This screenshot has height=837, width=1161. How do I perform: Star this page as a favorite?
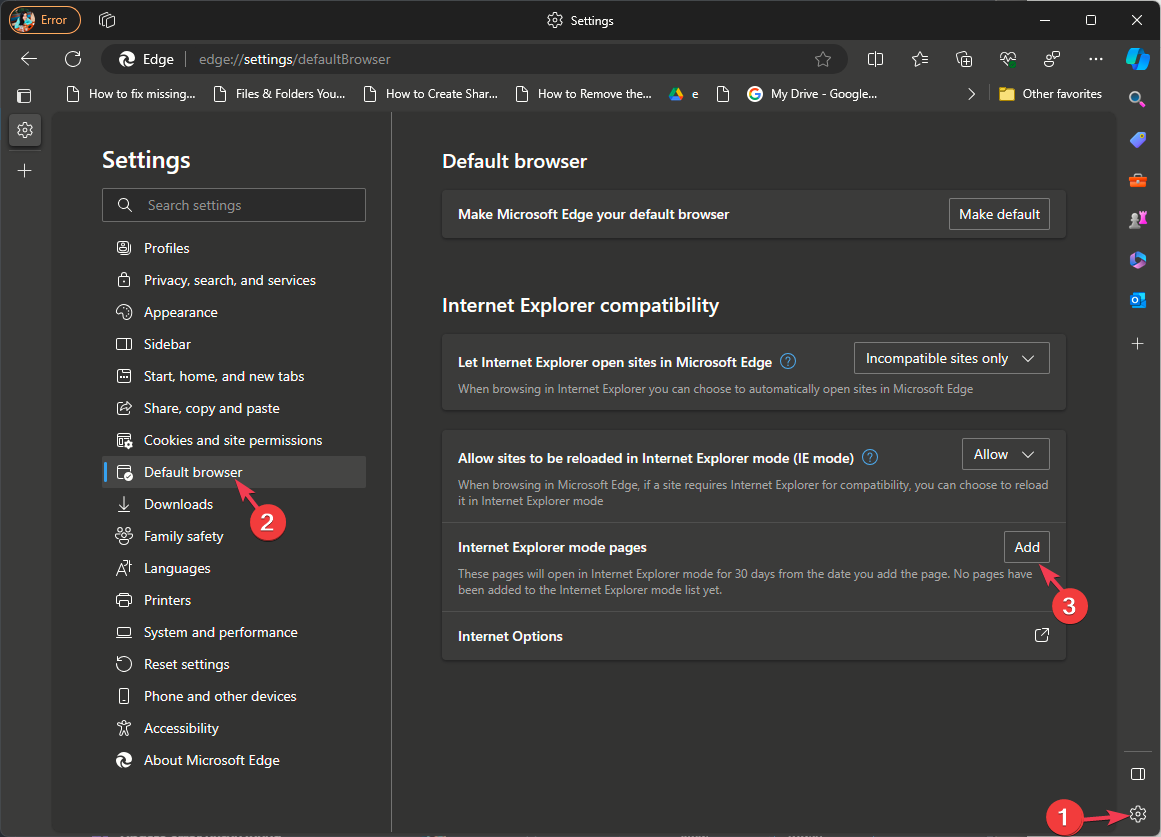[823, 59]
